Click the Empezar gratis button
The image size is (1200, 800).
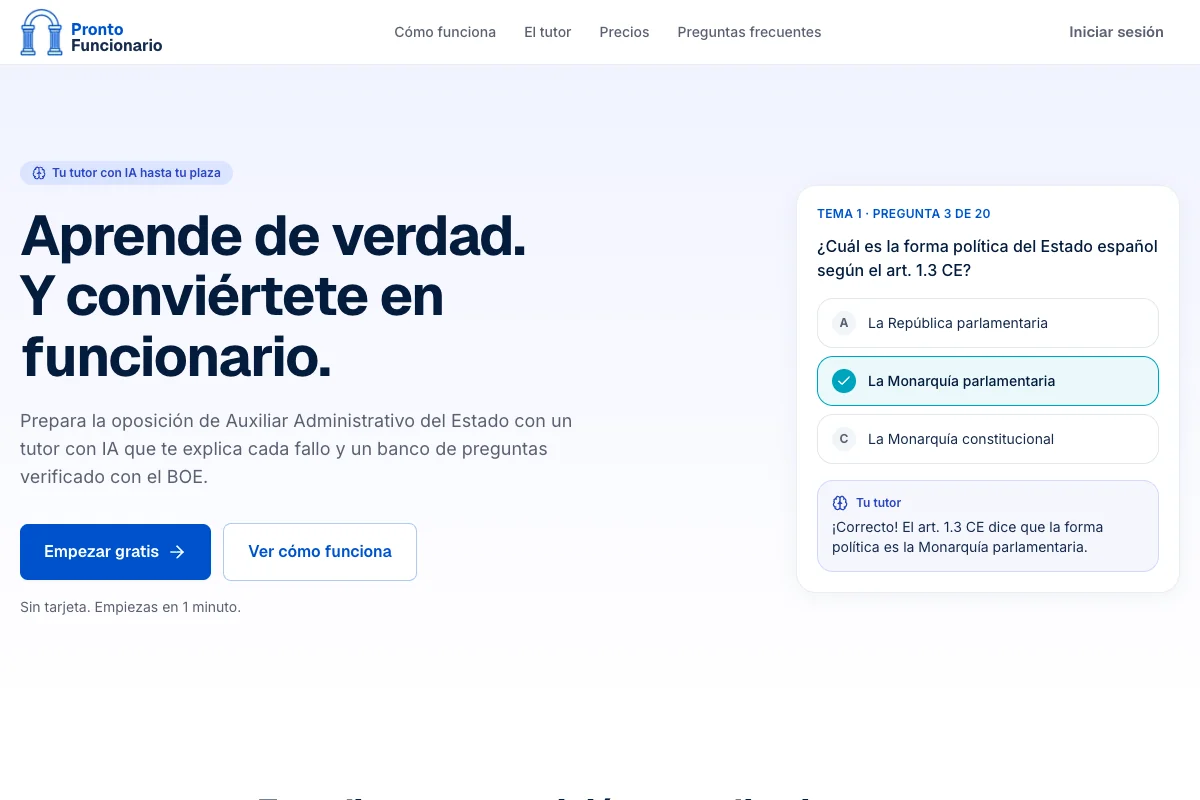pyautogui.click(x=115, y=552)
